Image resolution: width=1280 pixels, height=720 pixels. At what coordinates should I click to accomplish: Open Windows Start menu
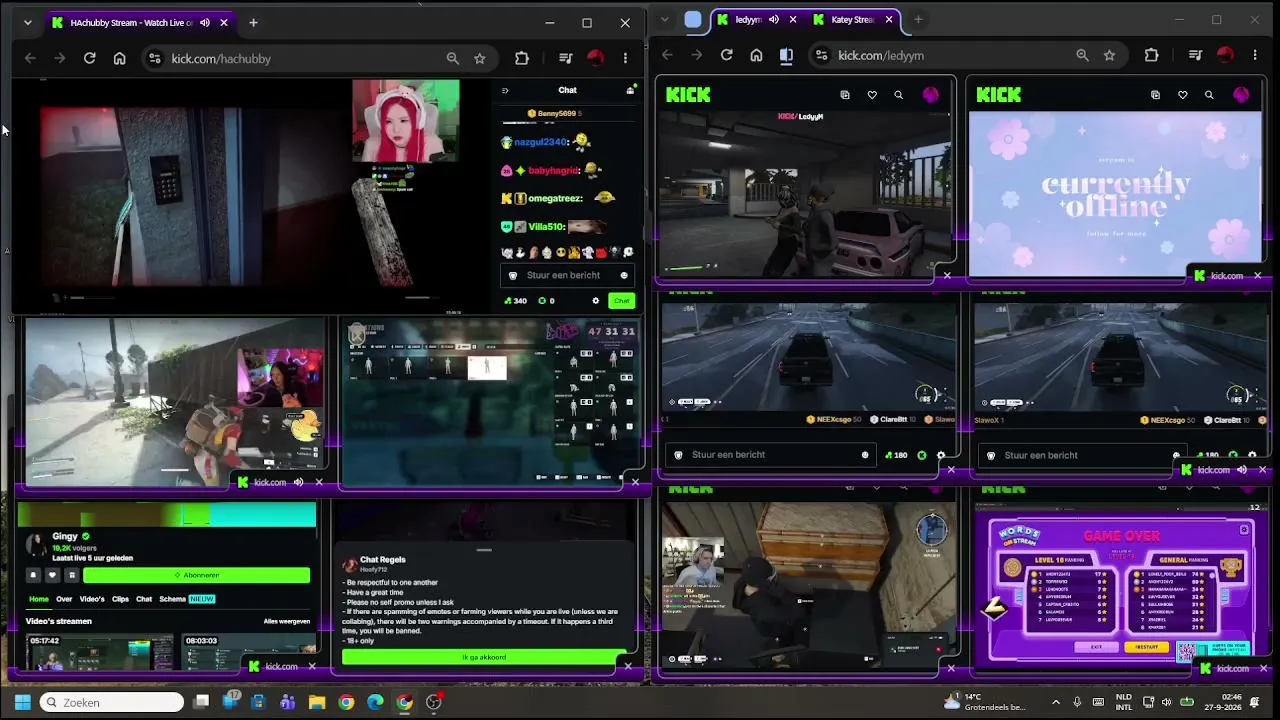pyautogui.click(x=22, y=702)
